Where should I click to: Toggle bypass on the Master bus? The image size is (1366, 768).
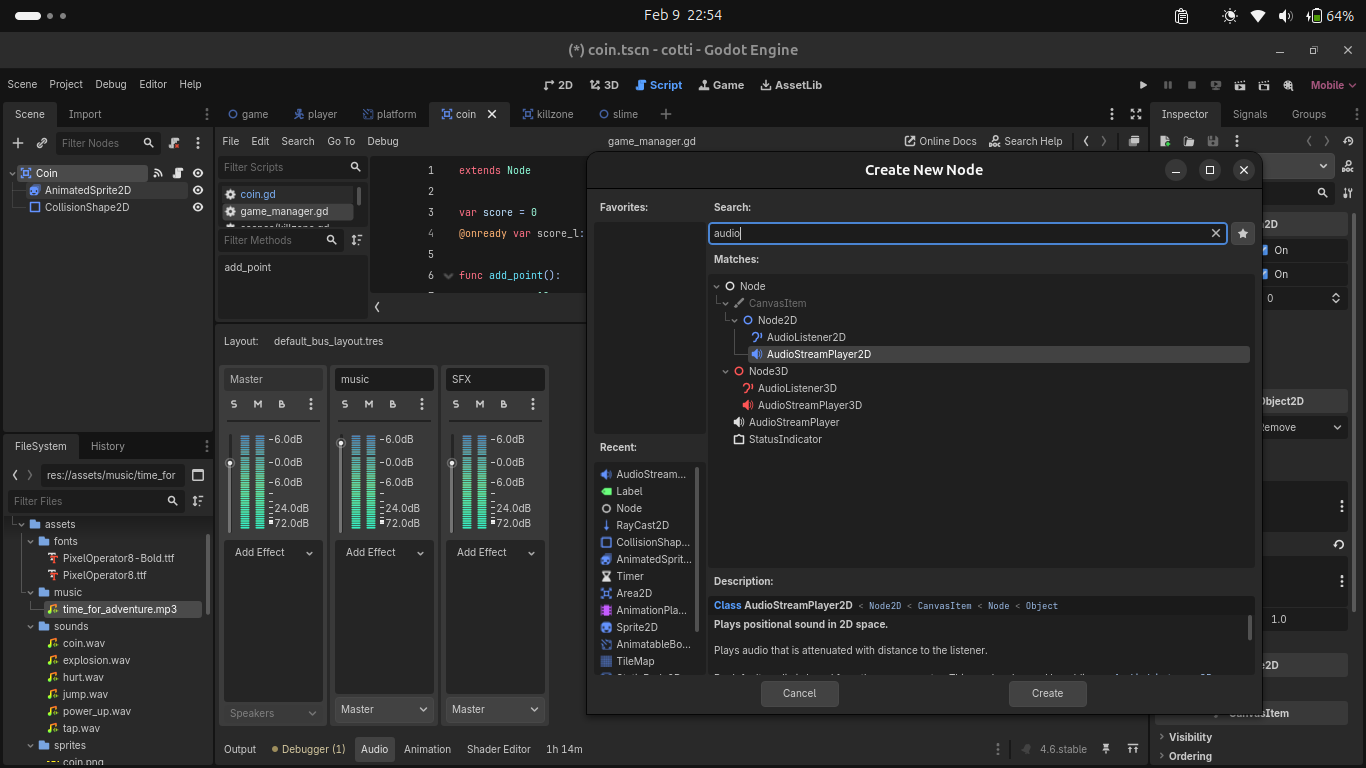point(282,404)
